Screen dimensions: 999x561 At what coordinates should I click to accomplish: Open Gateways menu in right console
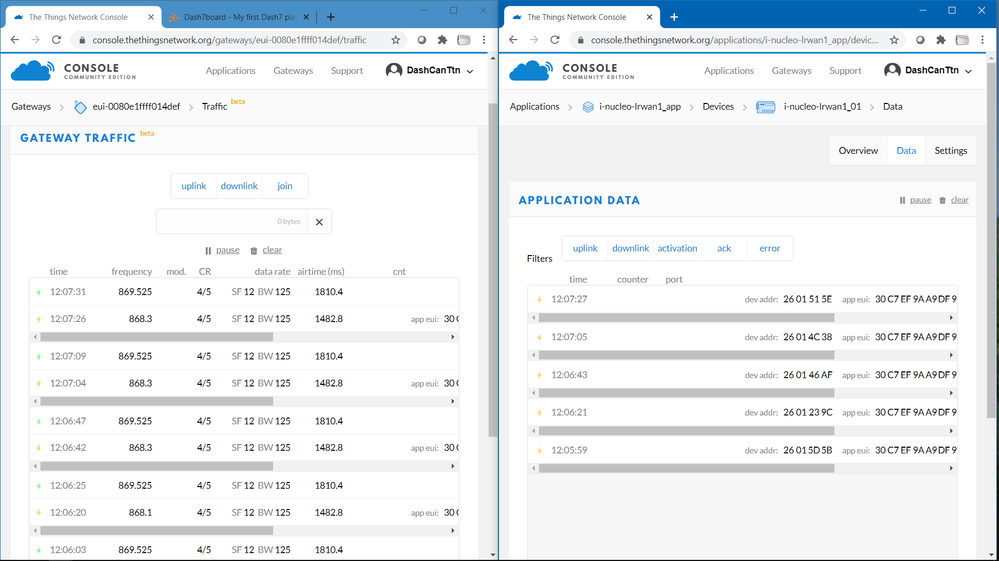click(x=791, y=71)
